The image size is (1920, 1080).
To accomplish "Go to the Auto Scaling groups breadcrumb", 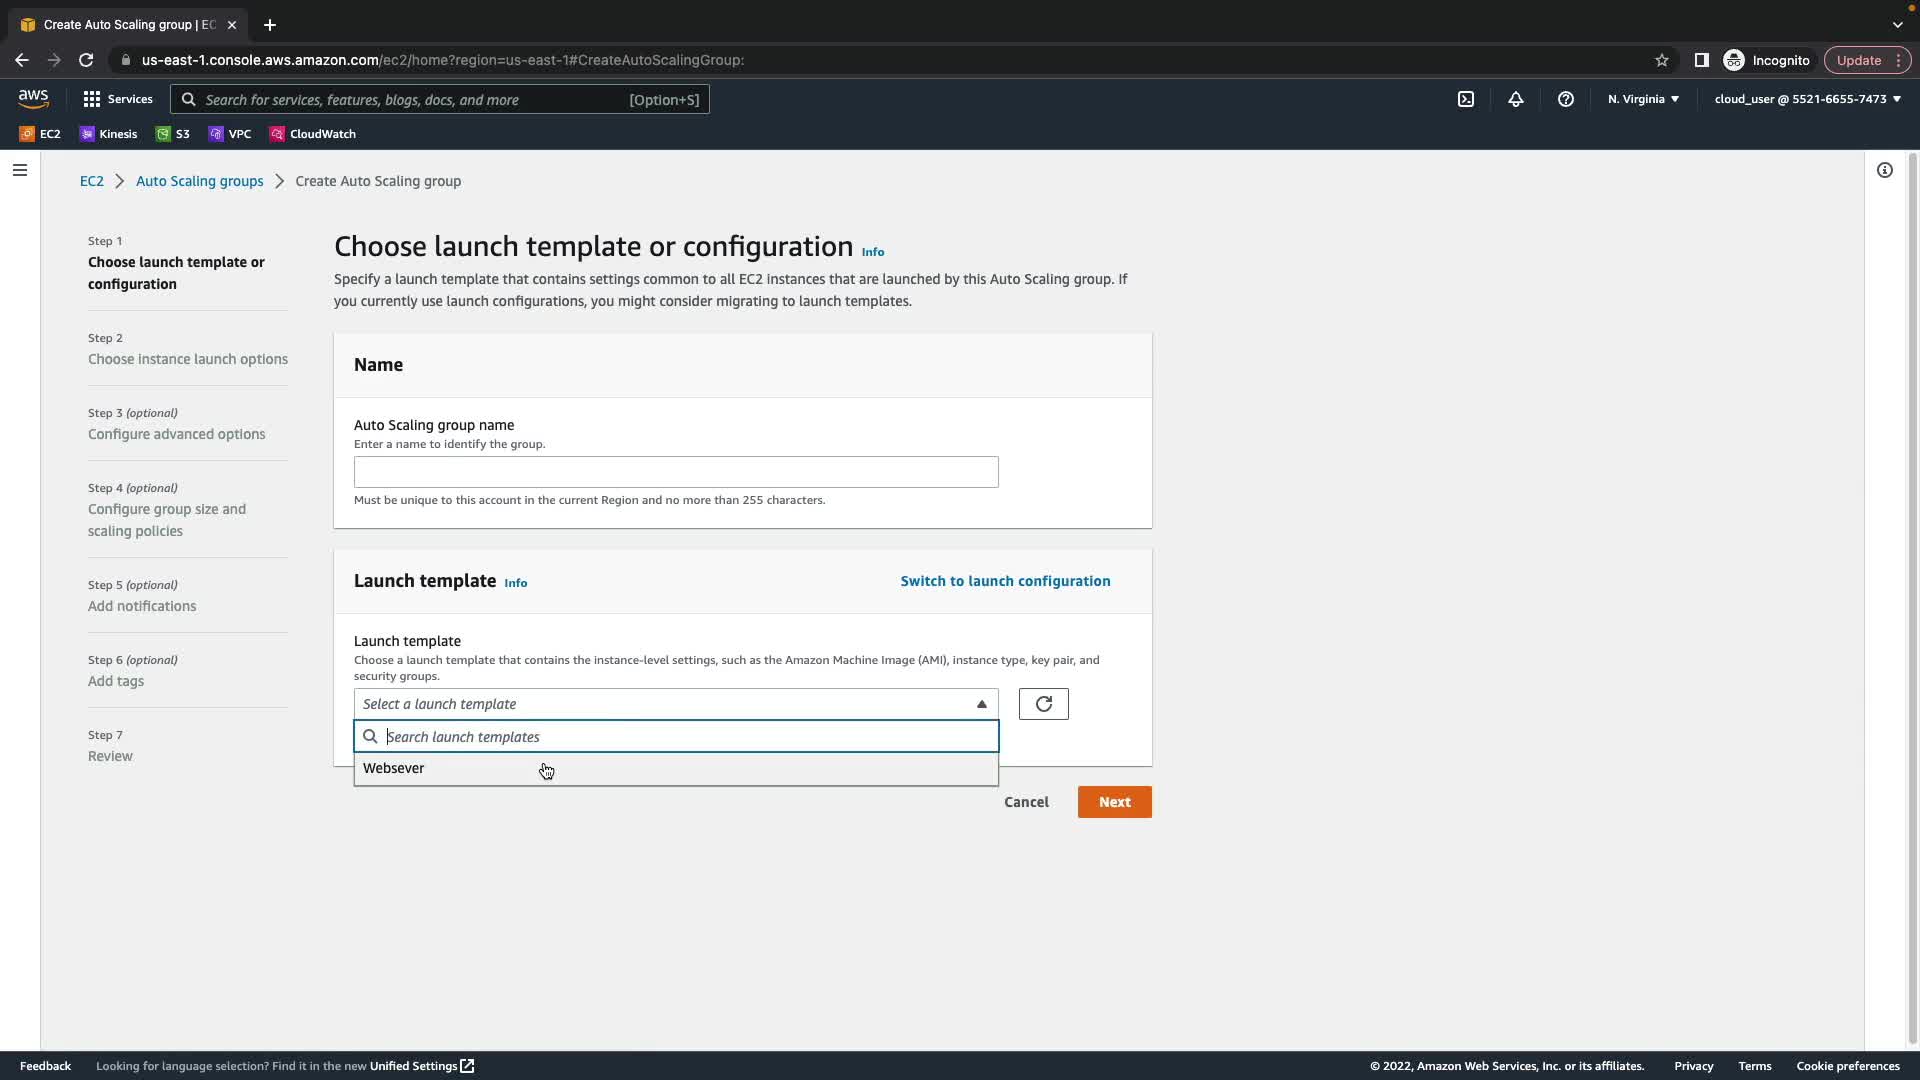I will (199, 181).
